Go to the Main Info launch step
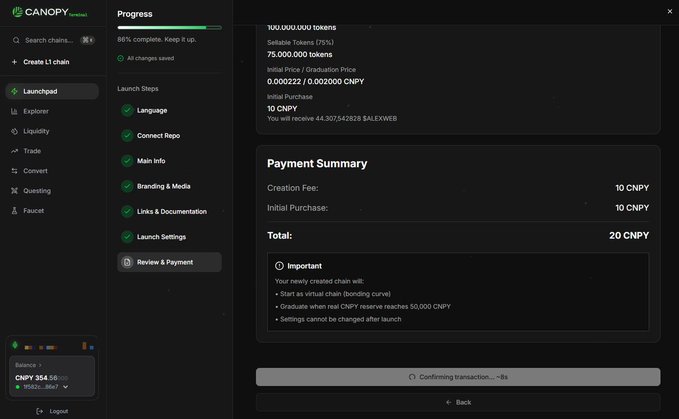 pos(169,161)
